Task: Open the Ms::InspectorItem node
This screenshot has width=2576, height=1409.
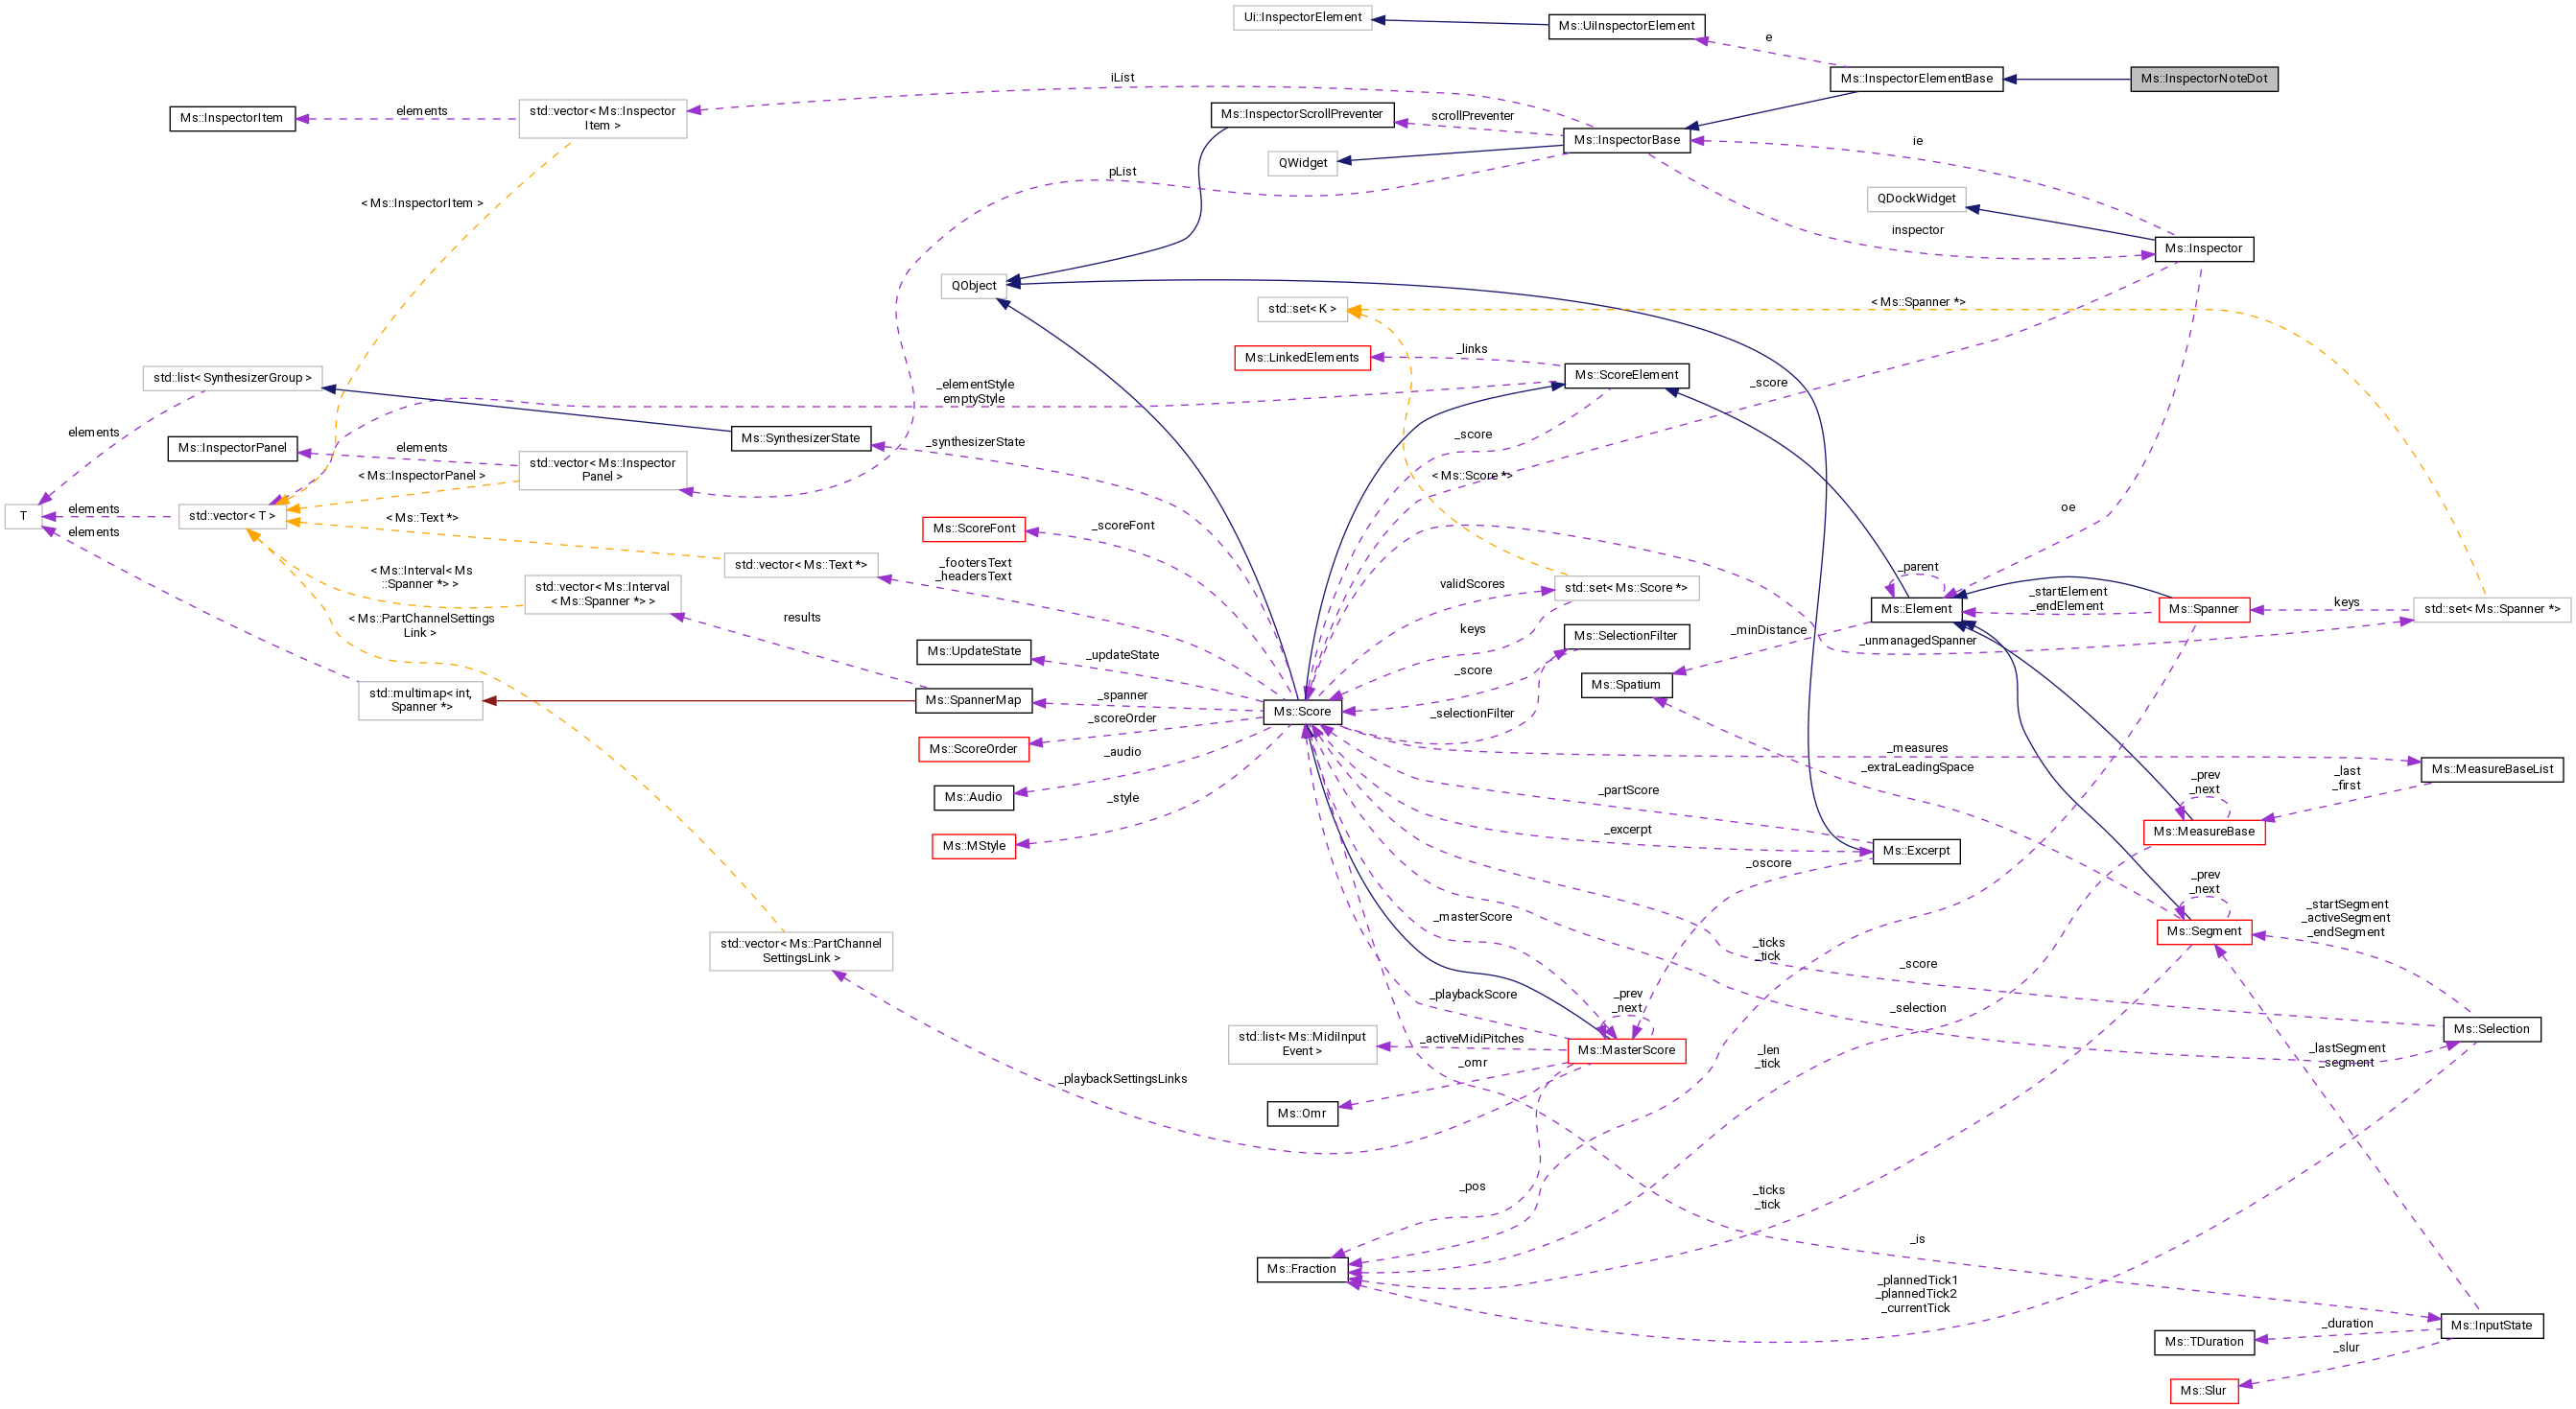Action: click(232, 119)
